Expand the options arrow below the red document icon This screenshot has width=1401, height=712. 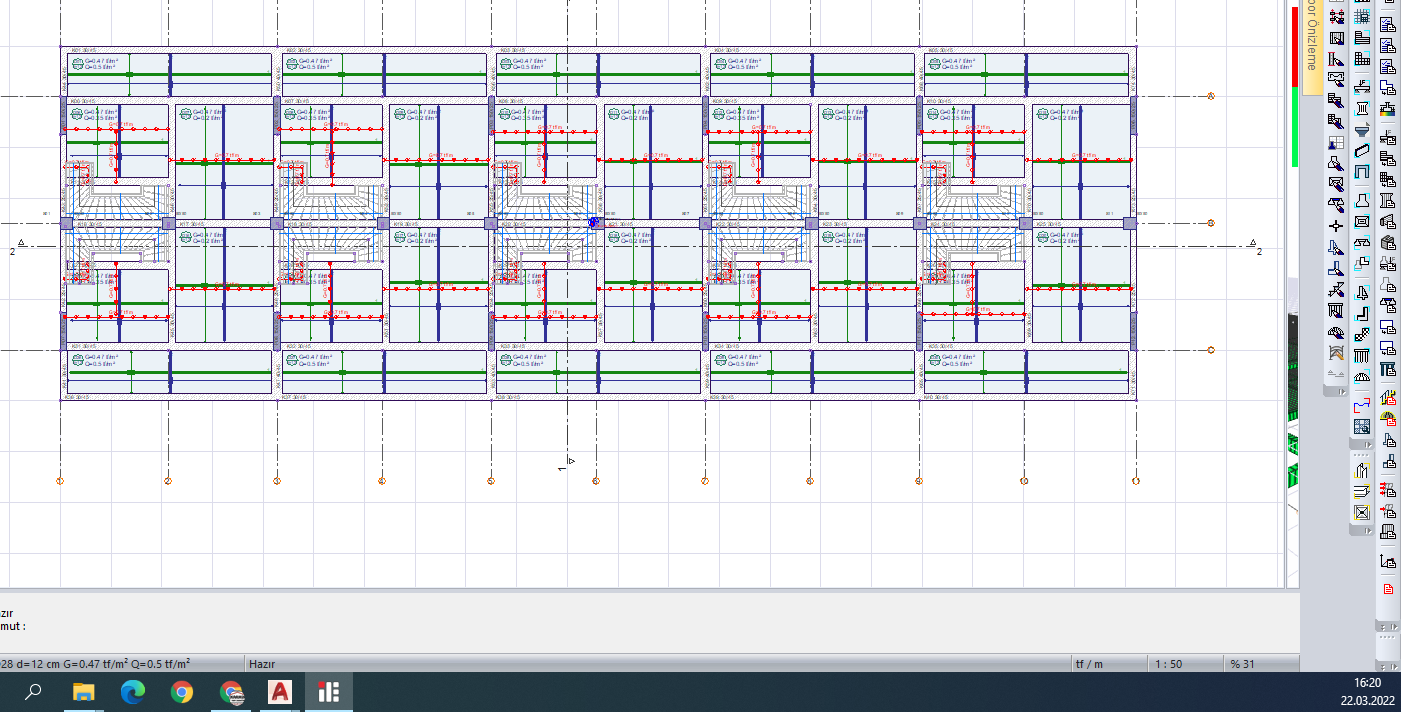(x=1394, y=626)
